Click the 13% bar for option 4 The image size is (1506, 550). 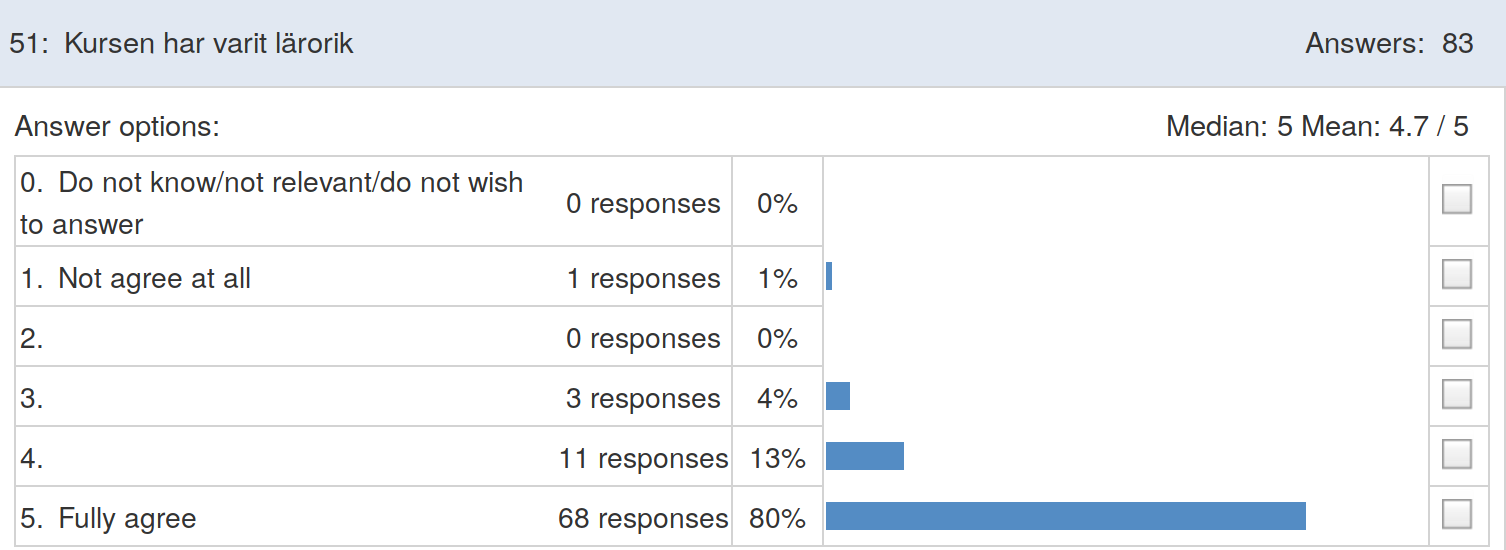pos(865,456)
